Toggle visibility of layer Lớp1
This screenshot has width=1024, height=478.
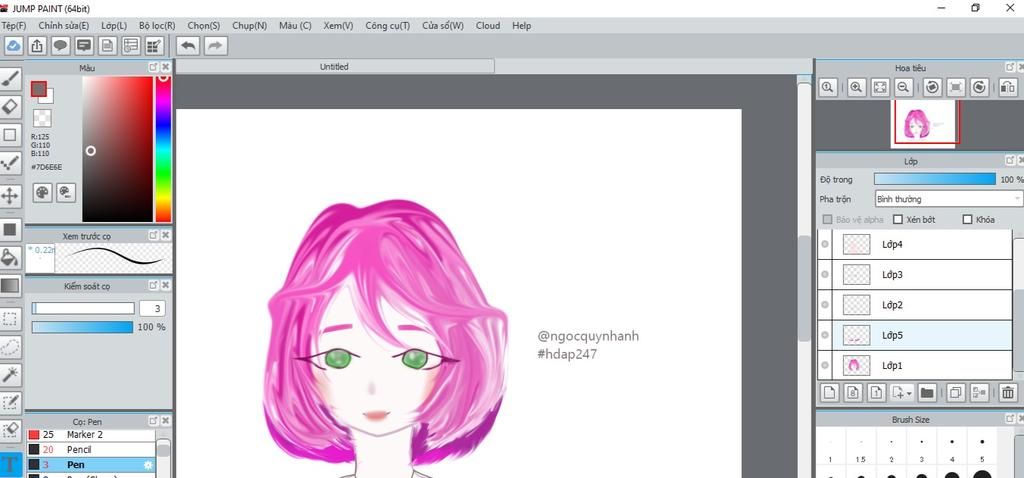[825, 366]
